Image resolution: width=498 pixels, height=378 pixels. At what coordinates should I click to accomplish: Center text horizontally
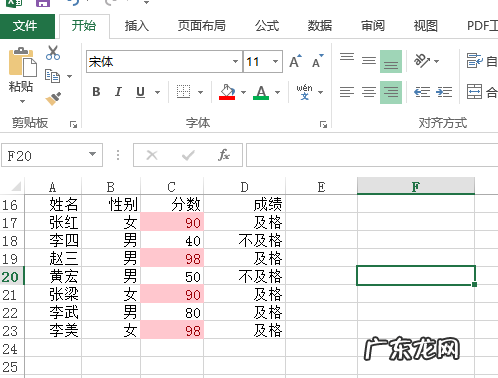[x=369, y=92]
